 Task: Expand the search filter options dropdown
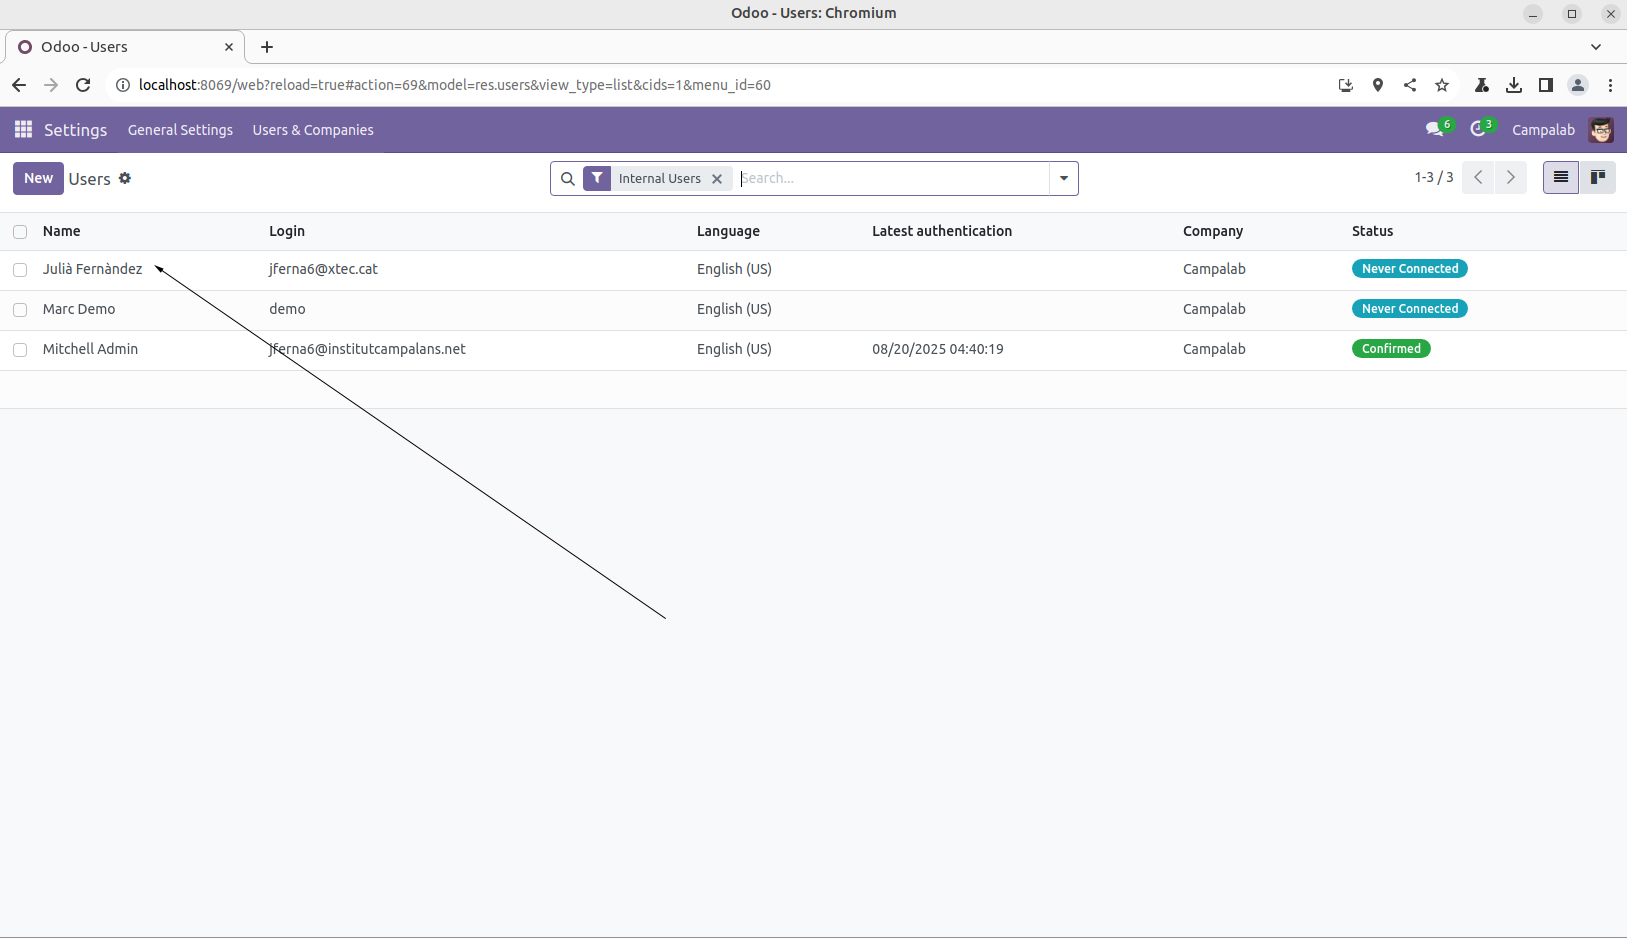[x=1063, y=179]
